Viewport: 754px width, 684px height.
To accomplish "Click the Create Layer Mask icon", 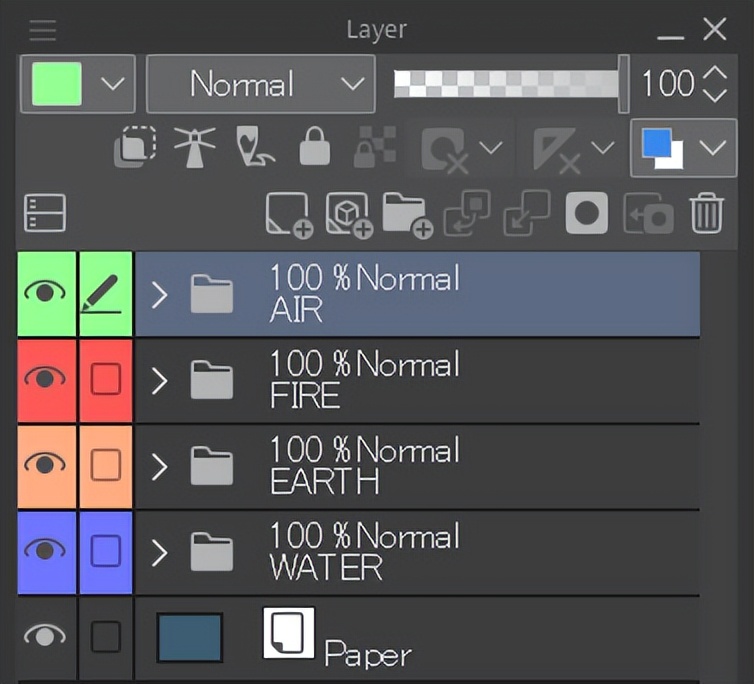I will click(586, 213).
